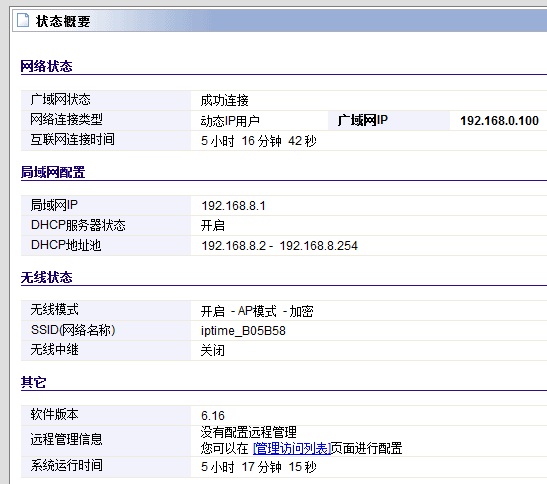Image resolution: width=547 pixels, height=484 pixels.
Task: Select the 状态概要 page title
Action: pyautogui.click(x=63, y=21)
